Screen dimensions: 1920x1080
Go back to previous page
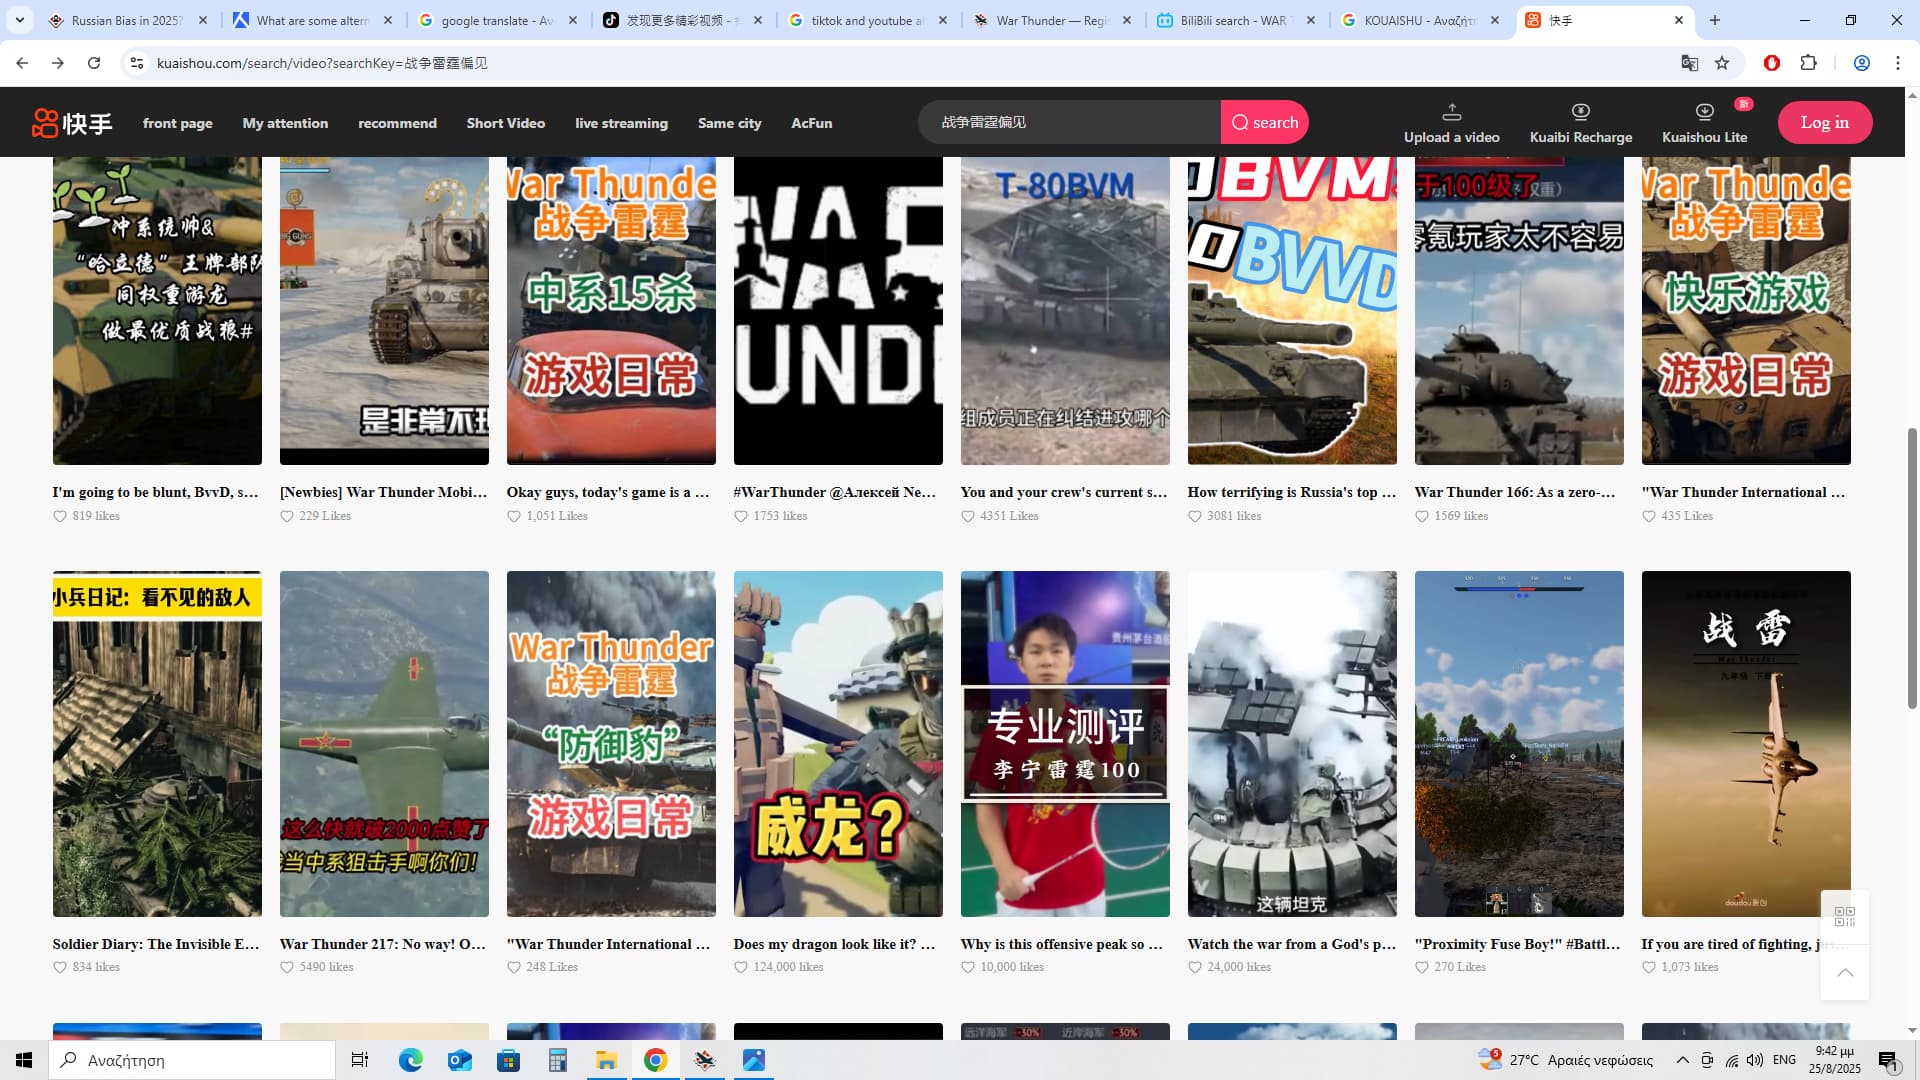tap(22, 63)
